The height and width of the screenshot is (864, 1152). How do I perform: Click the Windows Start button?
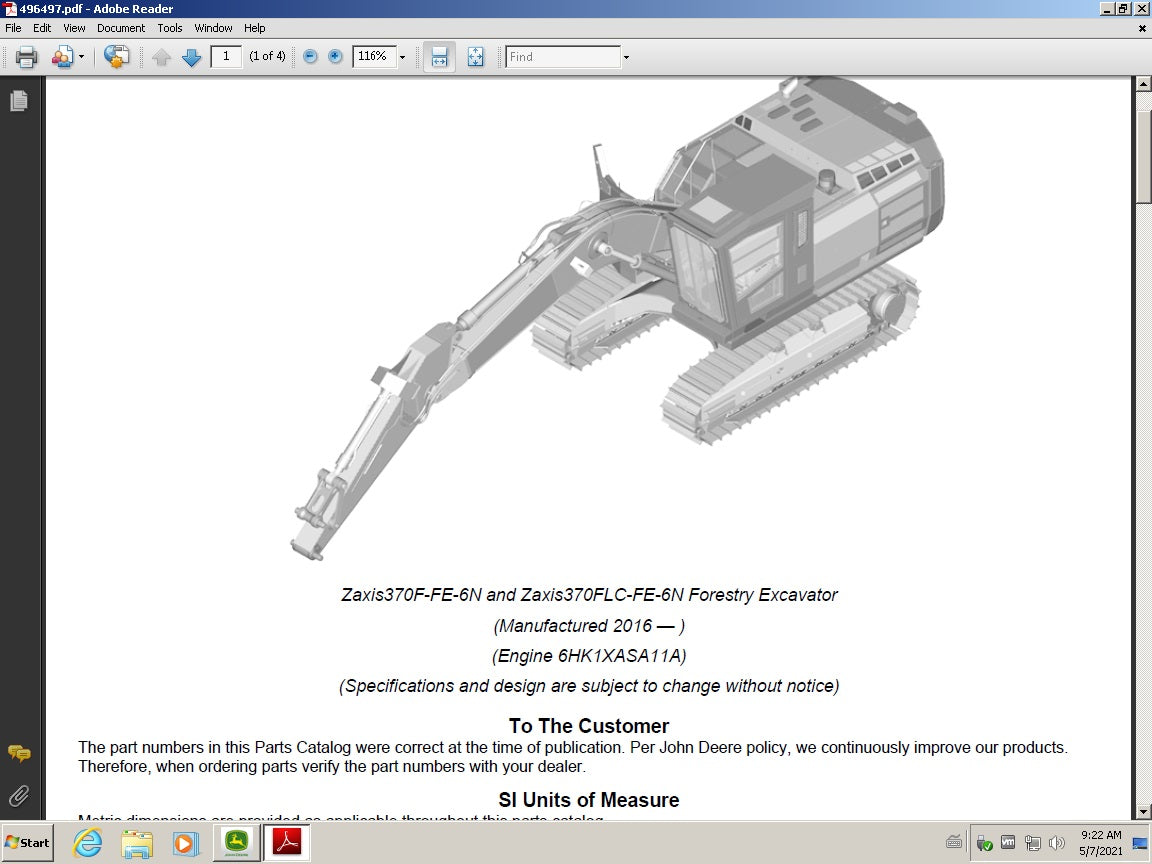coord(28,843)
